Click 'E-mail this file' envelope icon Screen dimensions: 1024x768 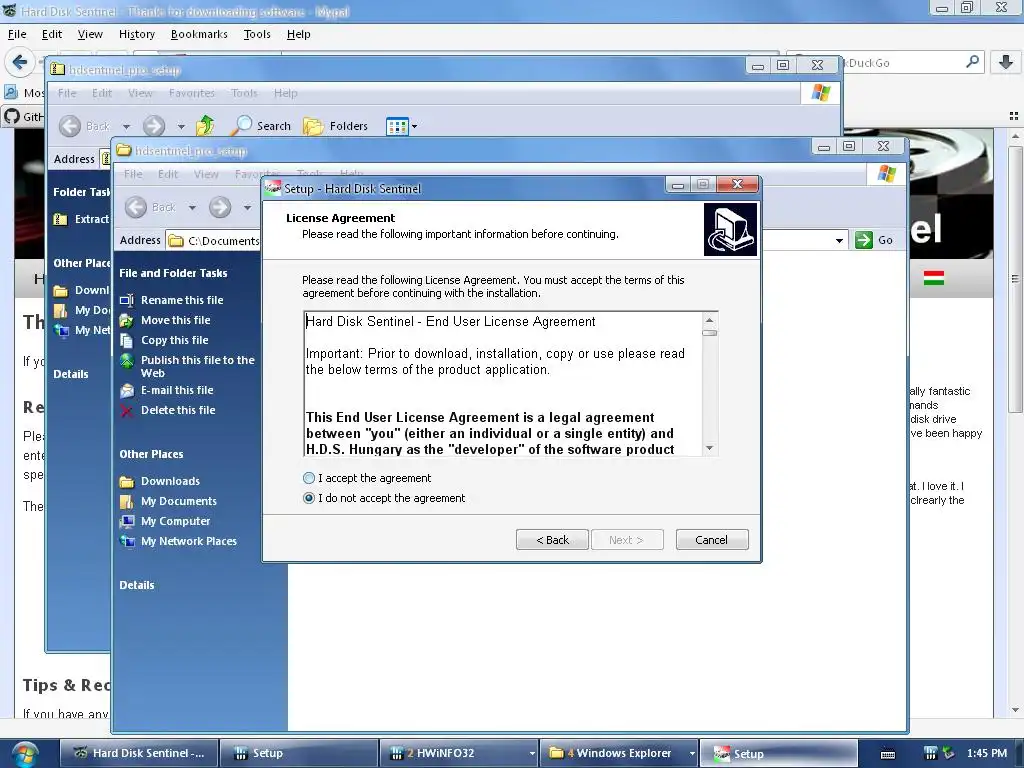click(127, 391)
